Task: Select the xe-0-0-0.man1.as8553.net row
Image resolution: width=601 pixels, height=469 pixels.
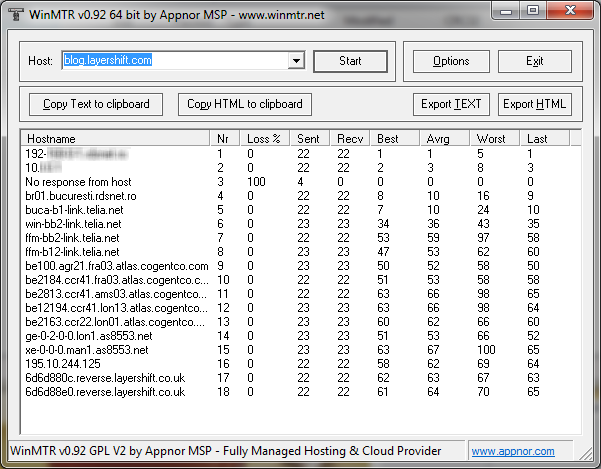Action: click(301, 350)
